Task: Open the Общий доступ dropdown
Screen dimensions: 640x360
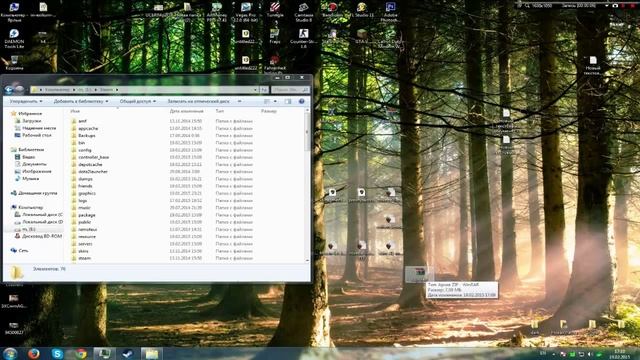Action: pos(138,101)
